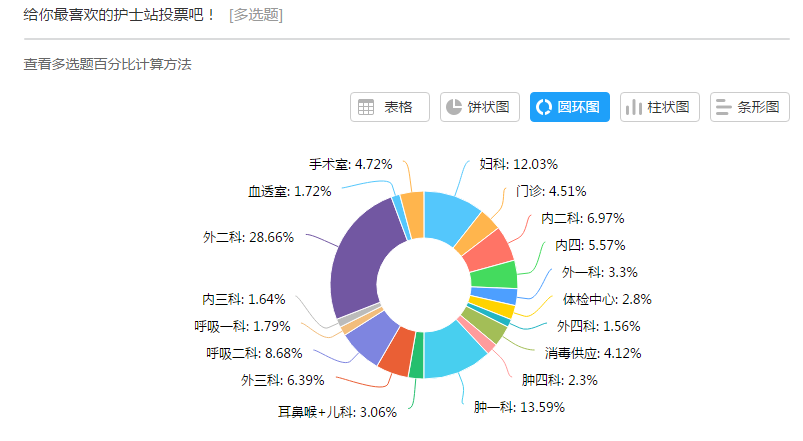Switch to 表格 table view
Viewport: 803px width, 441px height.
[x=390, y=107]
